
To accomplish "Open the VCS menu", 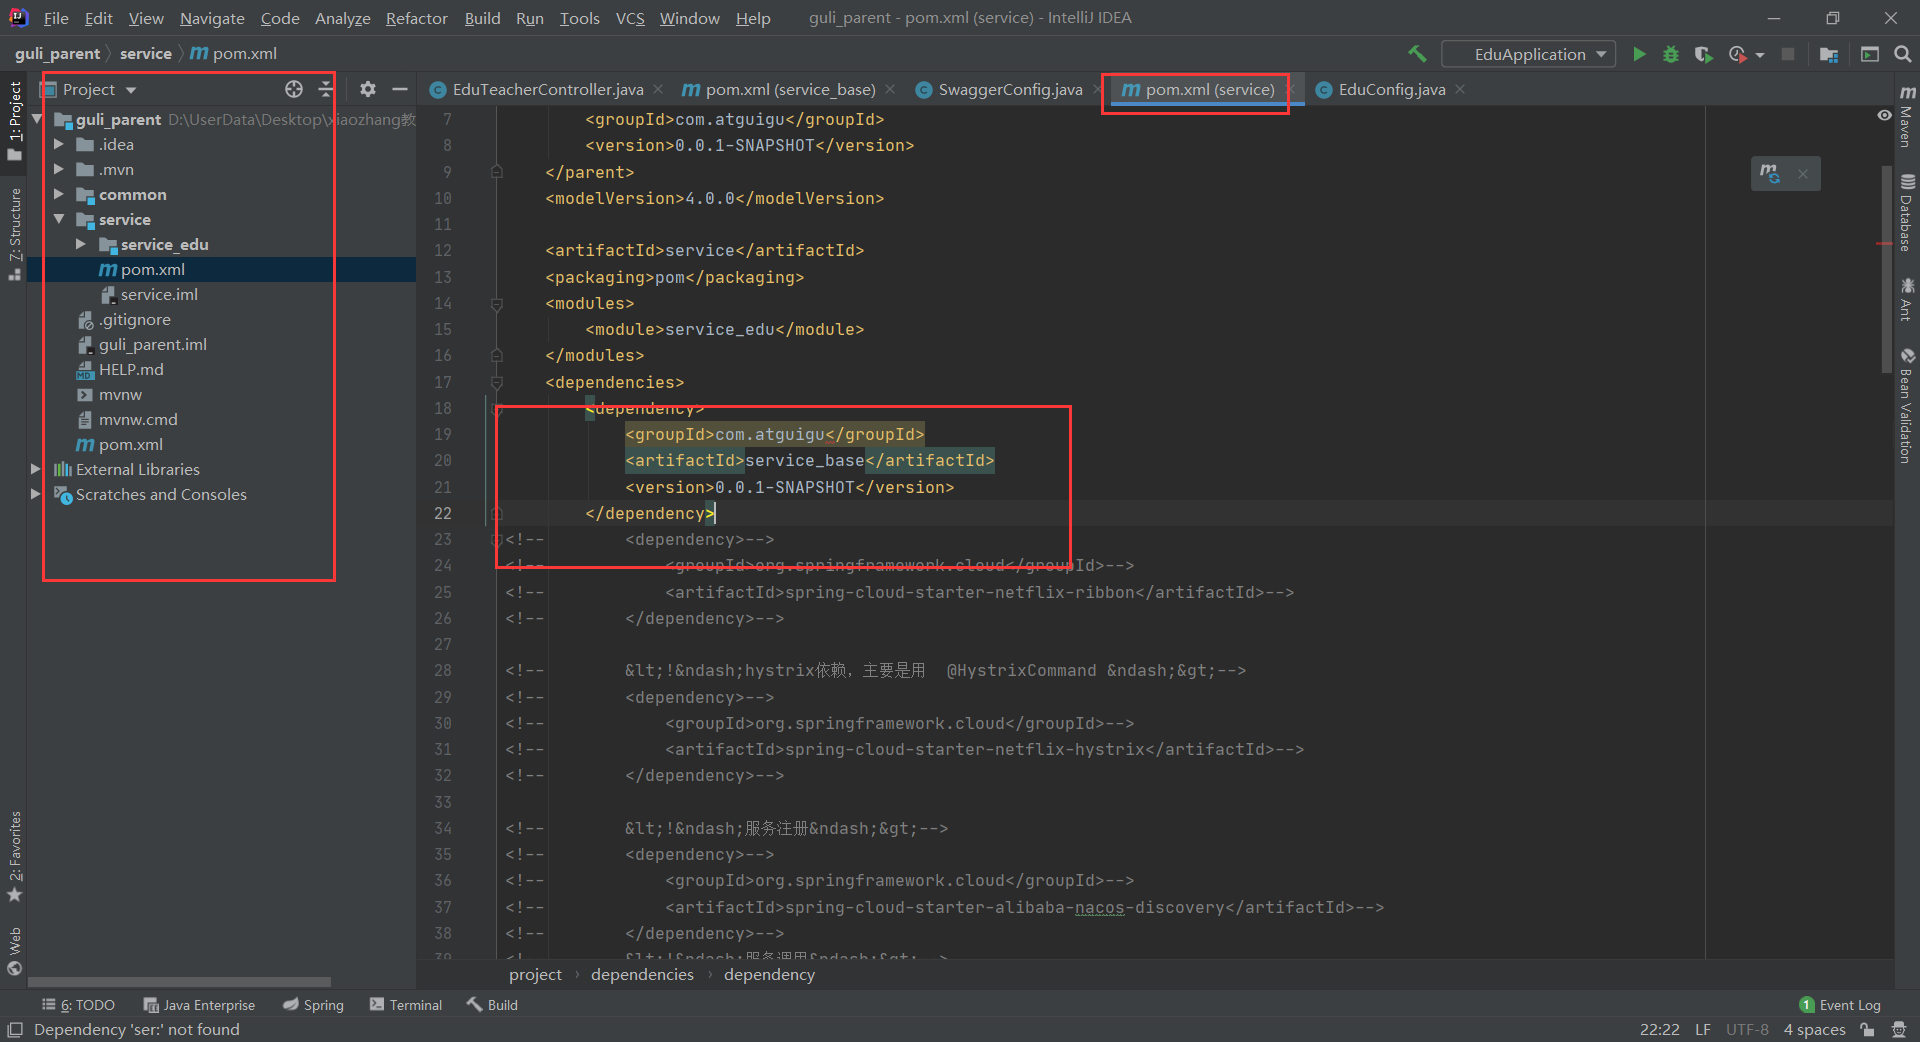I will [630, 18].
